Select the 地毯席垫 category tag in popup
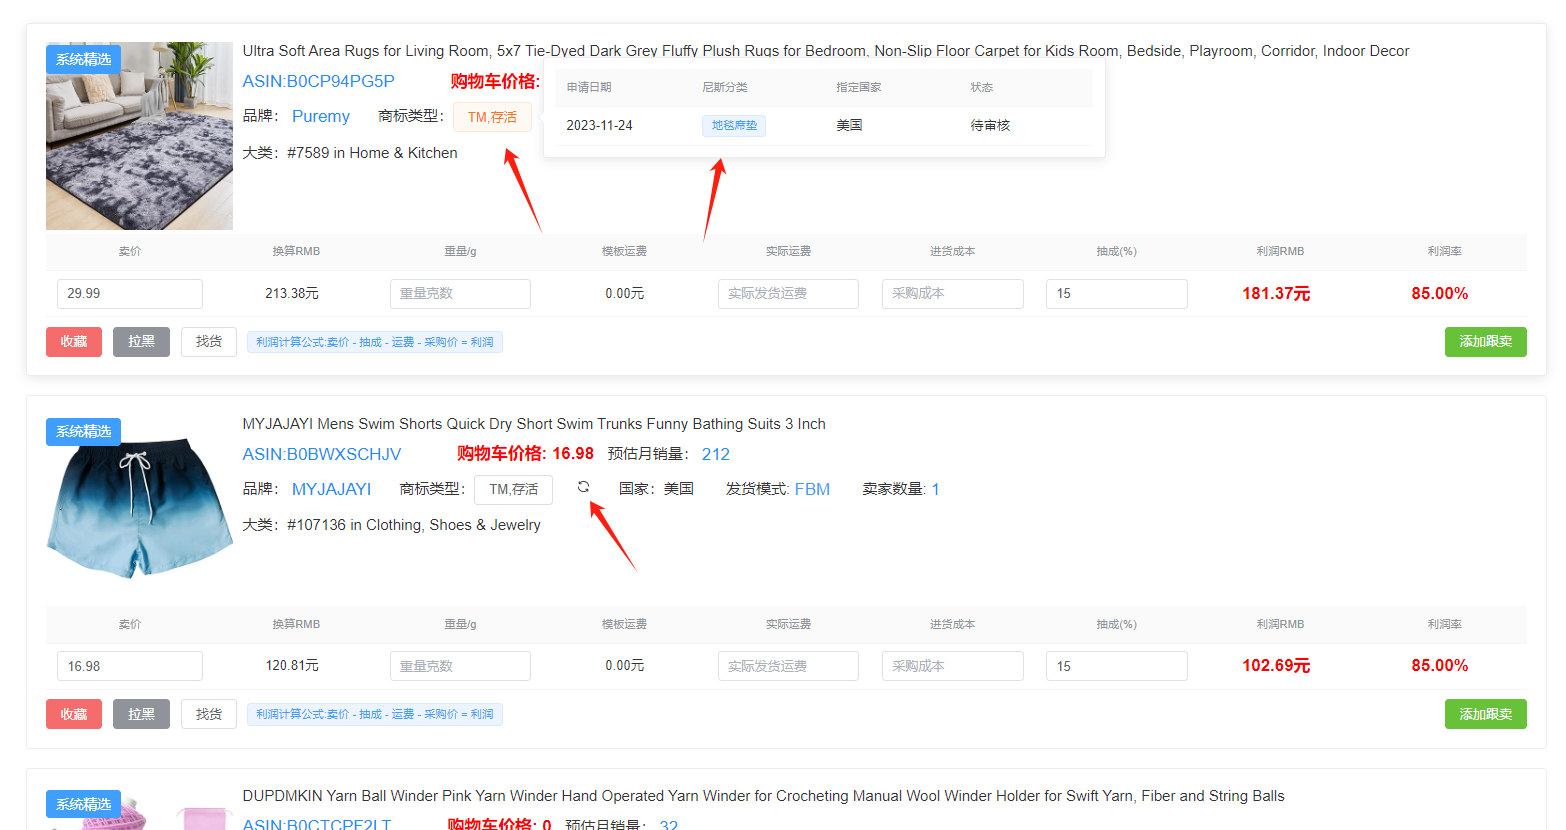The width and height of the screenshot is (1566, 830). tap(733, 125)
